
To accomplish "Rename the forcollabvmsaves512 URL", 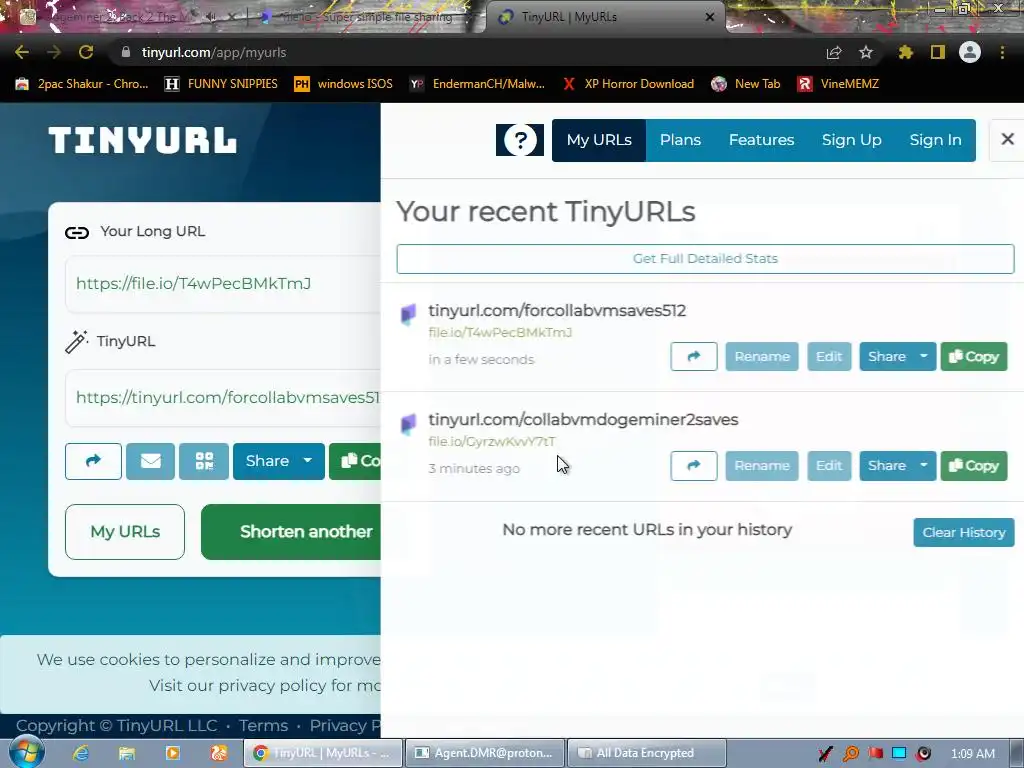I will coord(761,357).
